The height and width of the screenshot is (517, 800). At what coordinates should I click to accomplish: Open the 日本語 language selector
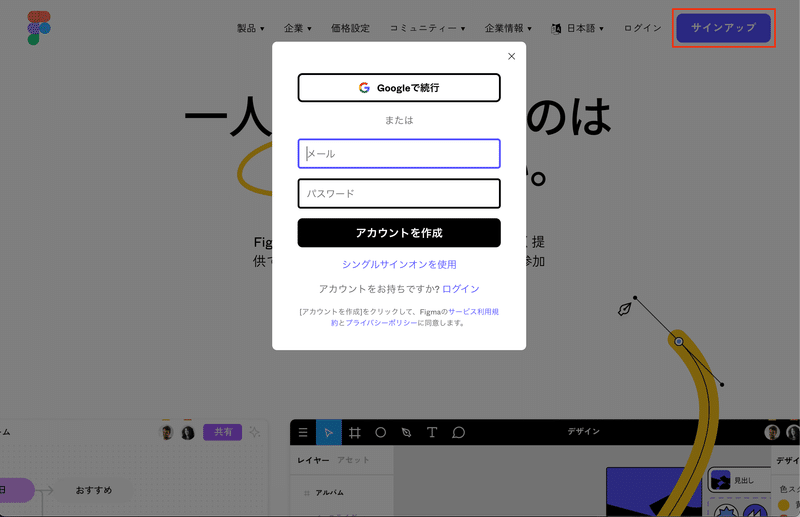pos(585,28)
